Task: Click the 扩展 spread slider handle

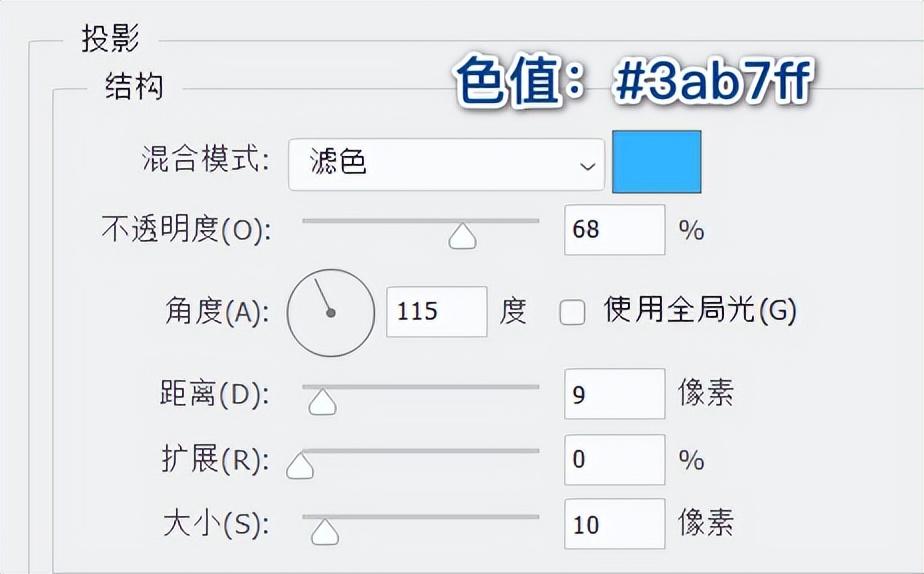Action: tap(299, 466)
